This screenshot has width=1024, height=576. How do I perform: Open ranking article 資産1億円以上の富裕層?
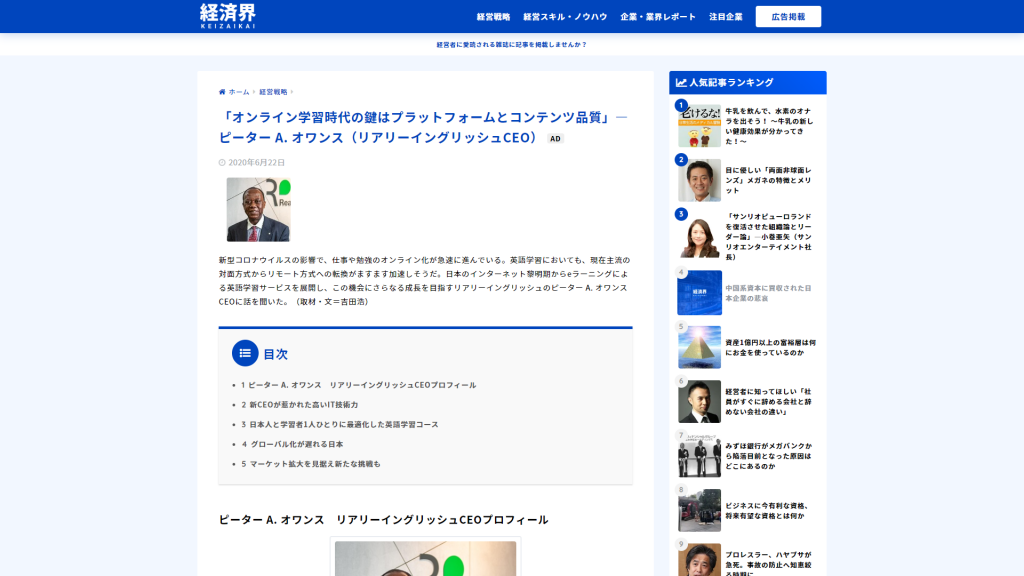coord(771,347)
